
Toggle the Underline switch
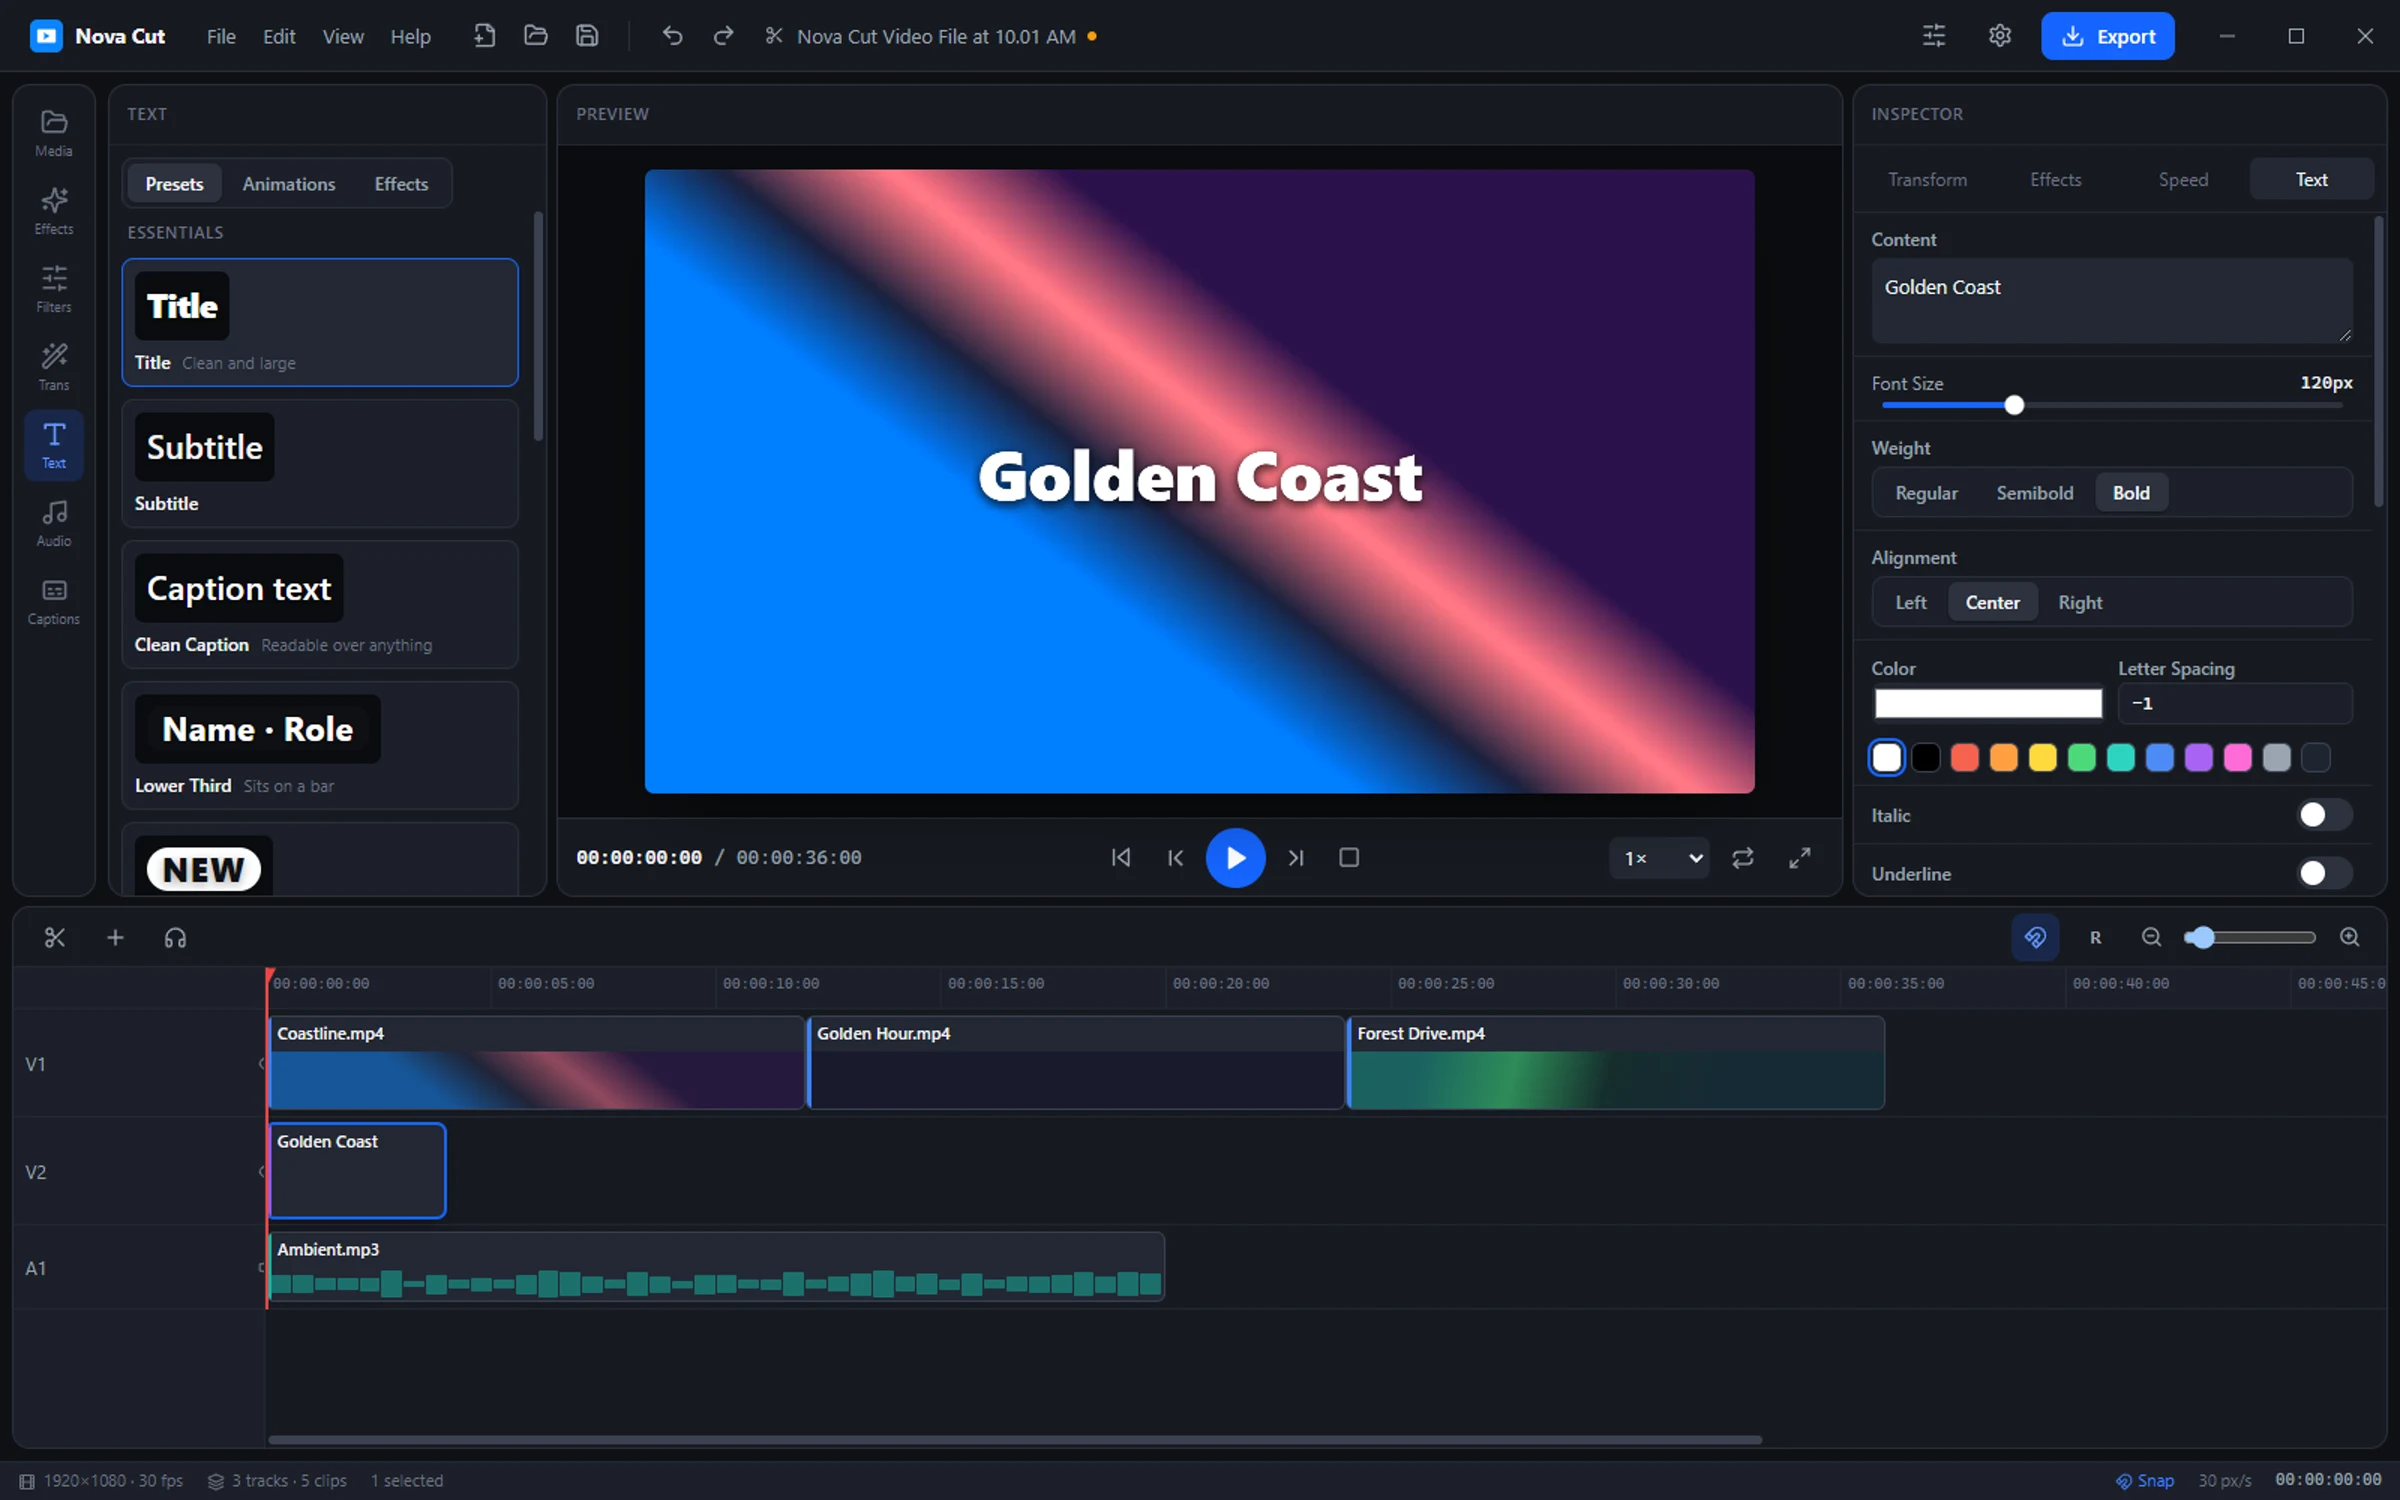[2324, 873]
